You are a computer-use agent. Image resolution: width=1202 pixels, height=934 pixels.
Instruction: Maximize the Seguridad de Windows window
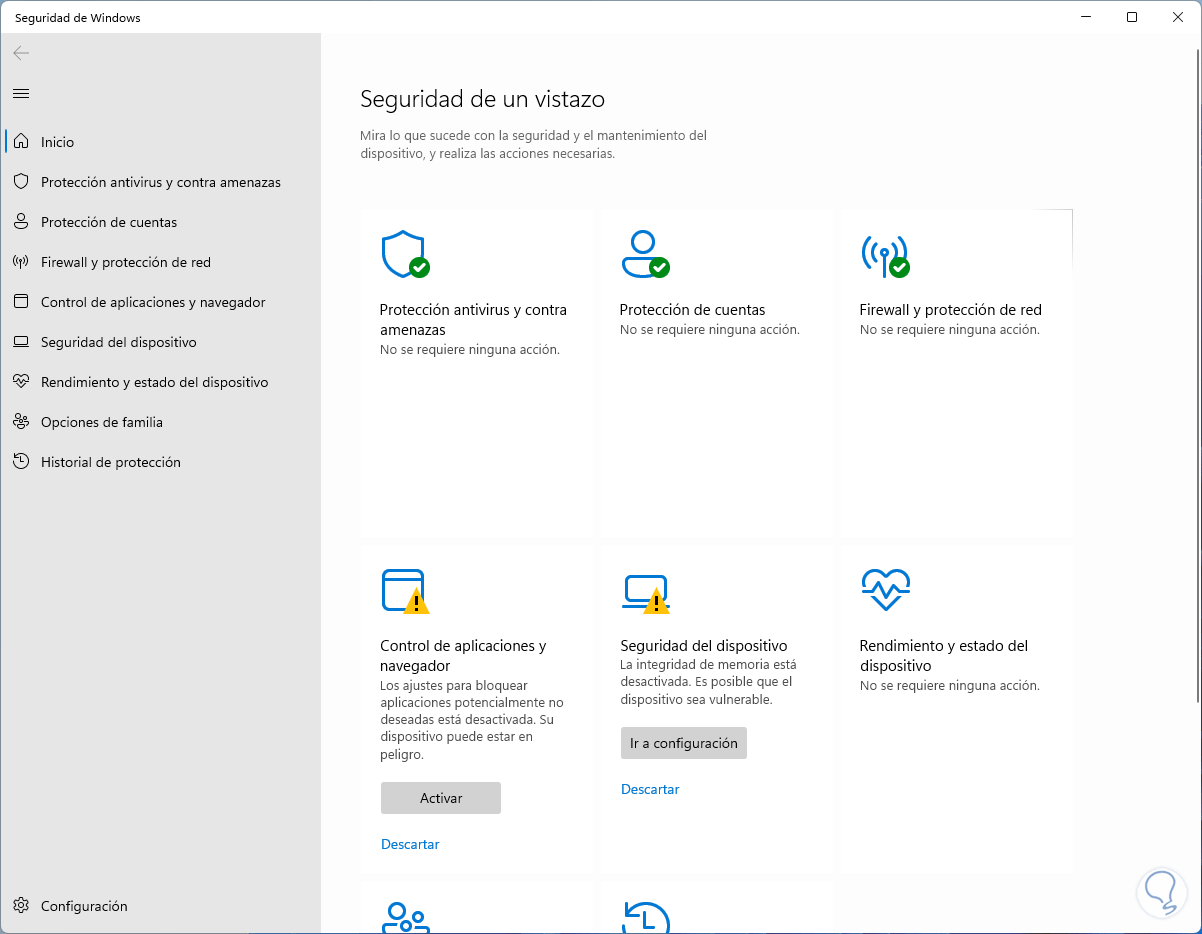click(x=1132, y=17)
